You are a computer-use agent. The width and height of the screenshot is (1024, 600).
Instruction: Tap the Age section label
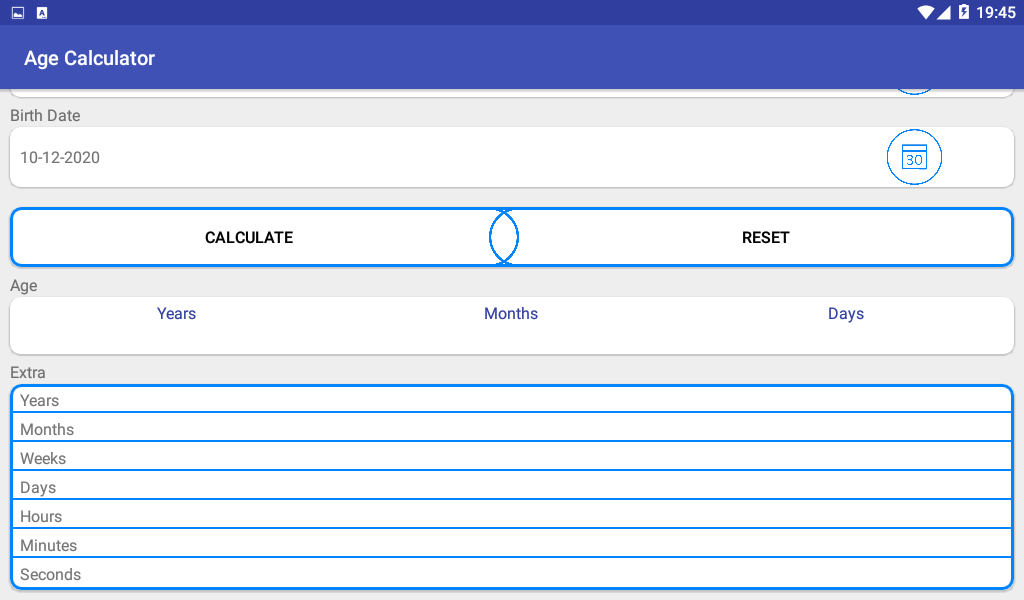pyautogui.click(x=24, y=286)
